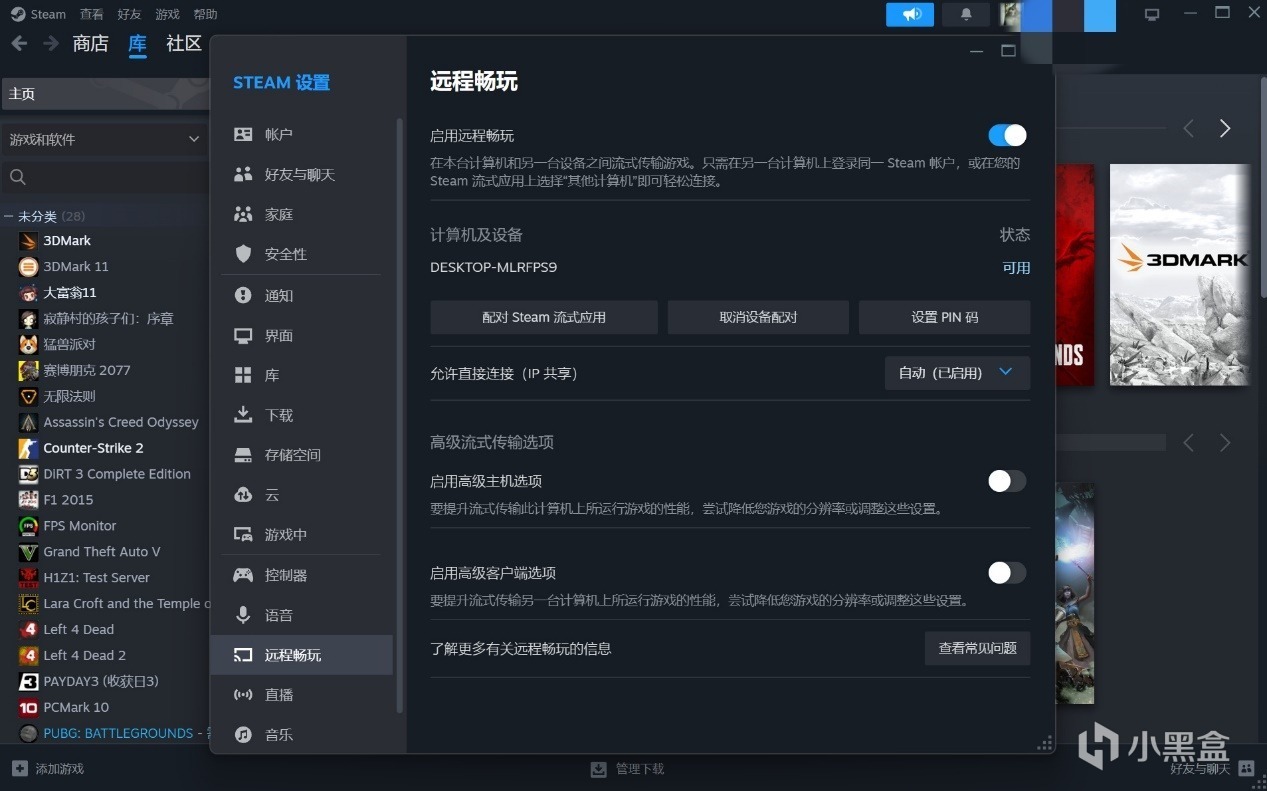Go back with the left arrow
This screenshot has height=791, width=1267.
(x=19, y=43)
